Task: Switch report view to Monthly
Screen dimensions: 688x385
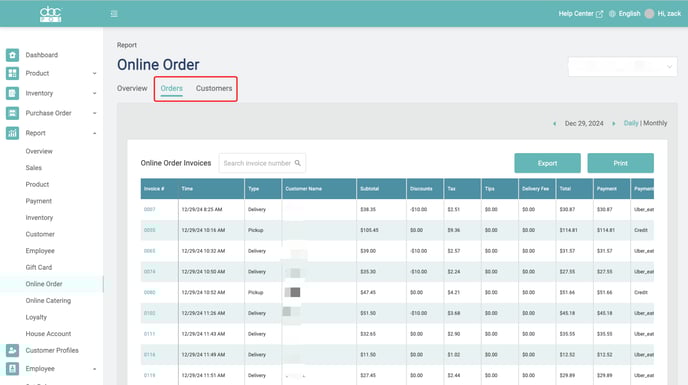Action: [x=655, y=123]
